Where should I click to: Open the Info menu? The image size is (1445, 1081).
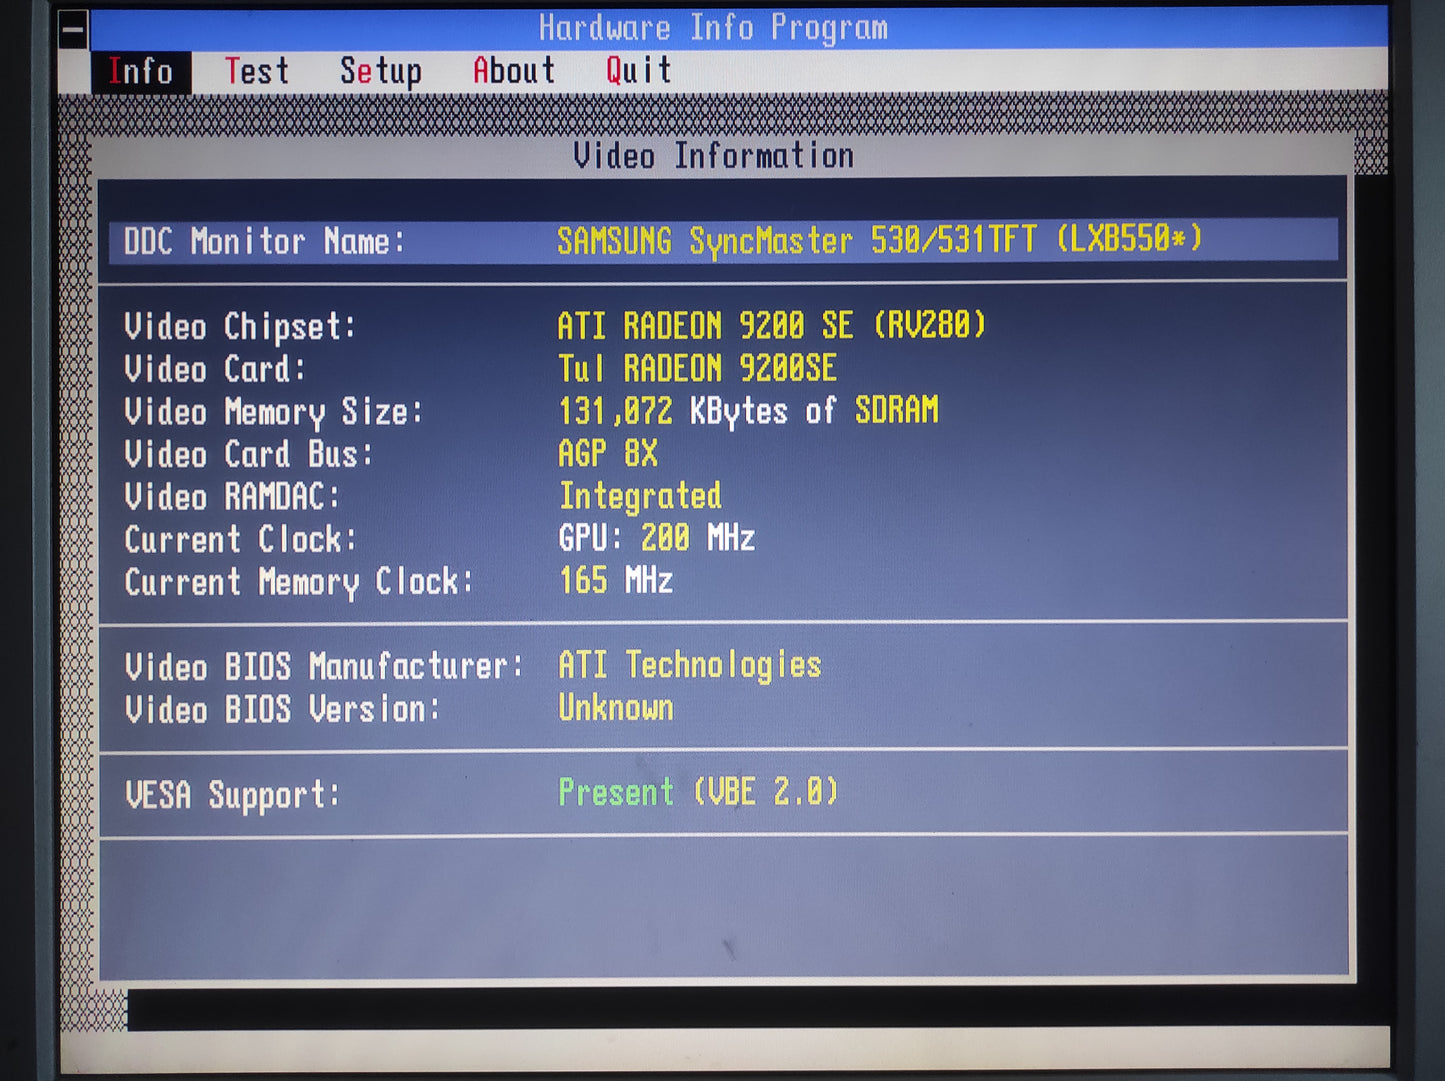point(140,72)
